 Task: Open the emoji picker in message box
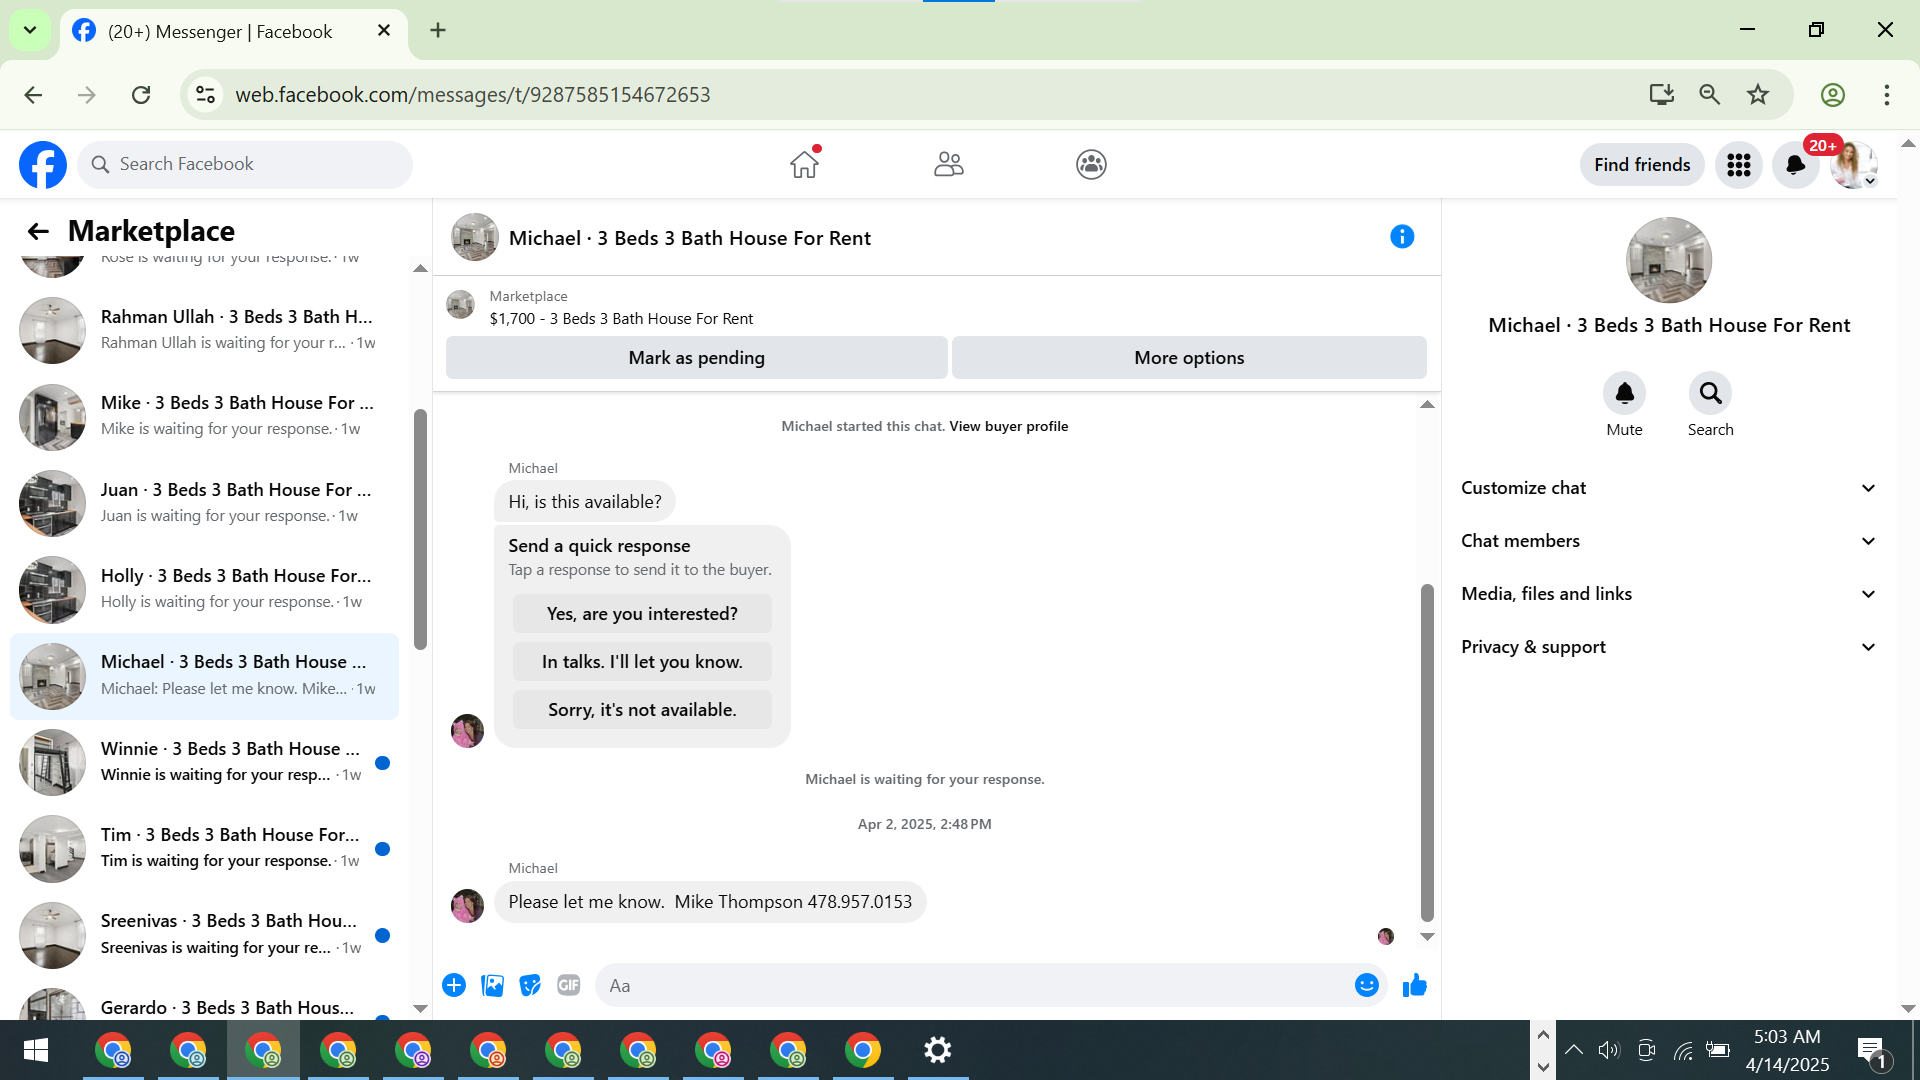pyautogui.click(x=1366, y=986)
